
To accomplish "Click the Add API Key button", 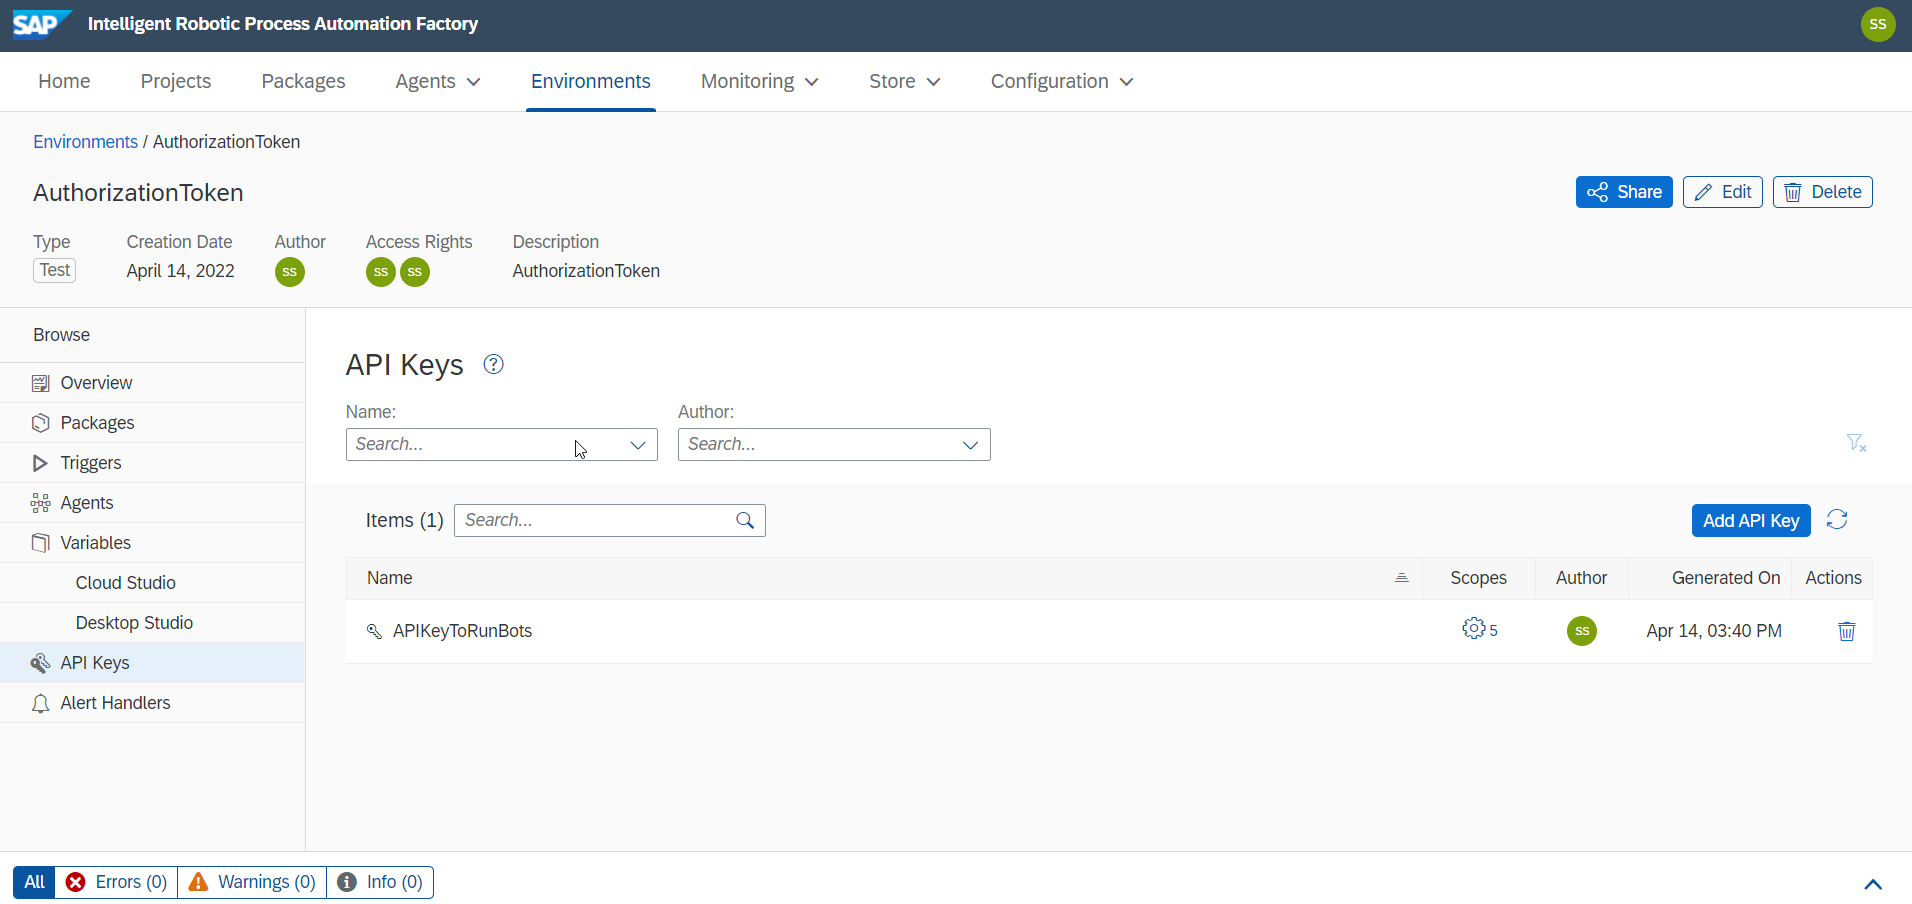I will (1751, 520).
